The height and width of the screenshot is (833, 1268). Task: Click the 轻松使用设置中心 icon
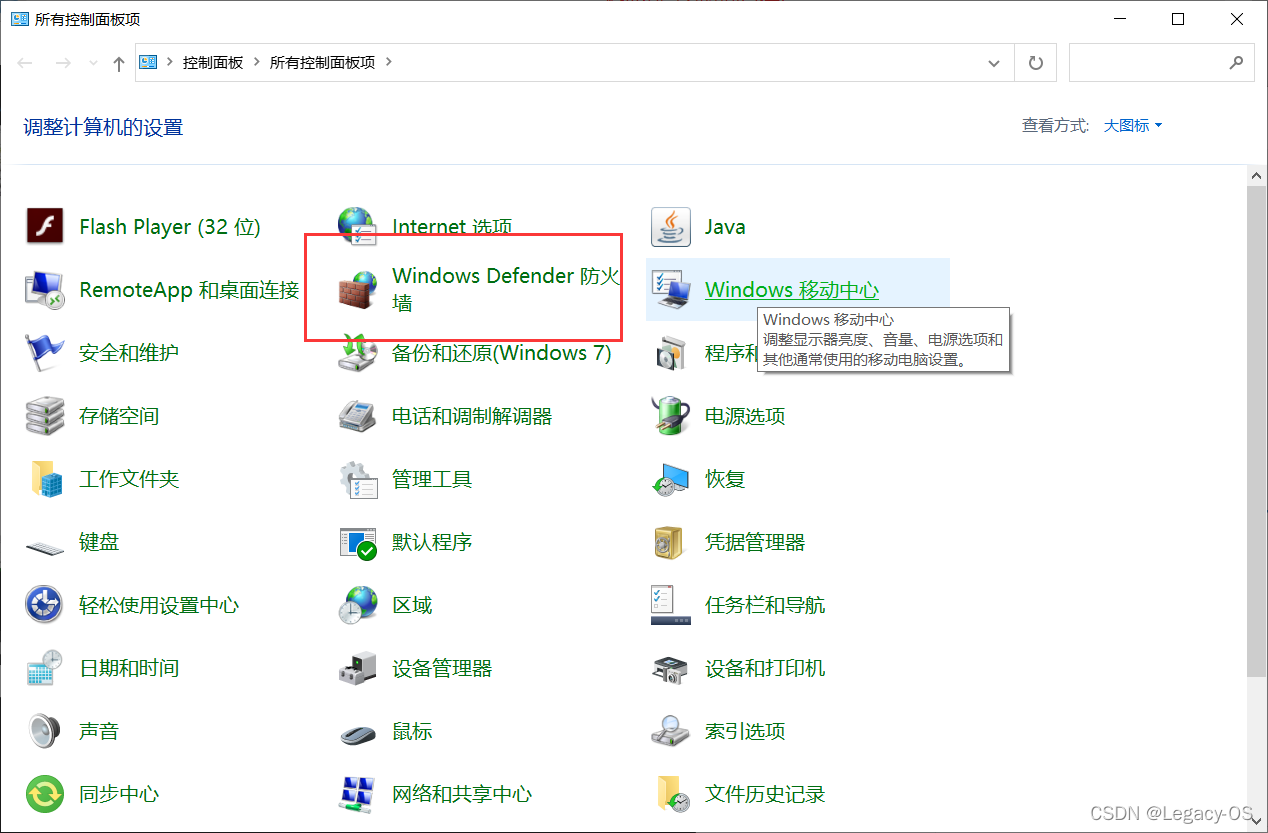(x=45, y=605)
